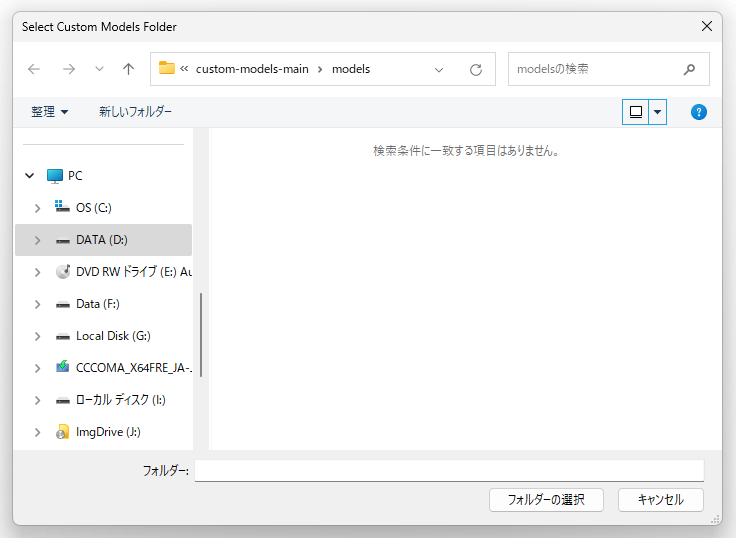This screenshot has width=736, height=538.
Task: Go up one folder level
Action: click(x=128, y=69)
